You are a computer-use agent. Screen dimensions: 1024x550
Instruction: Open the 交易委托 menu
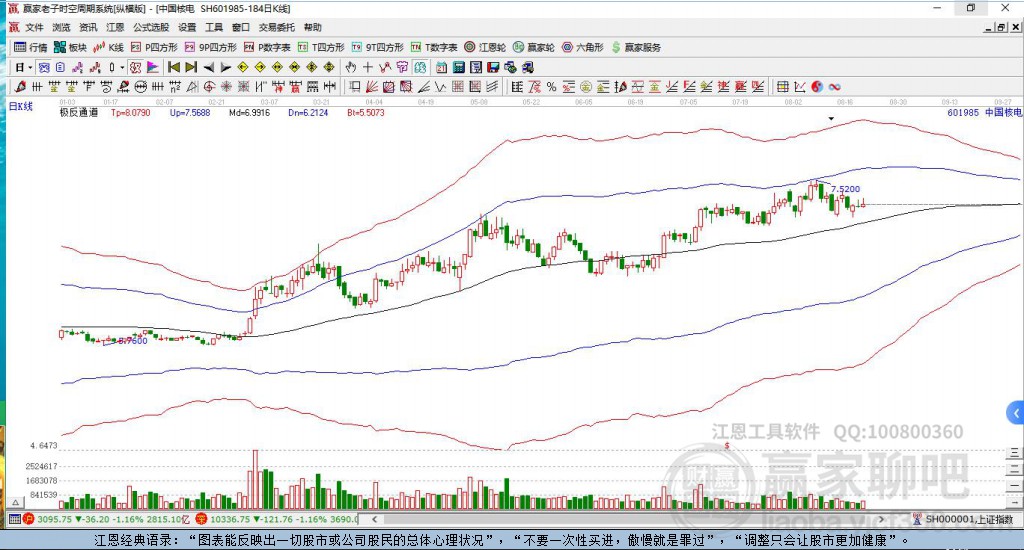click(276, 27)
